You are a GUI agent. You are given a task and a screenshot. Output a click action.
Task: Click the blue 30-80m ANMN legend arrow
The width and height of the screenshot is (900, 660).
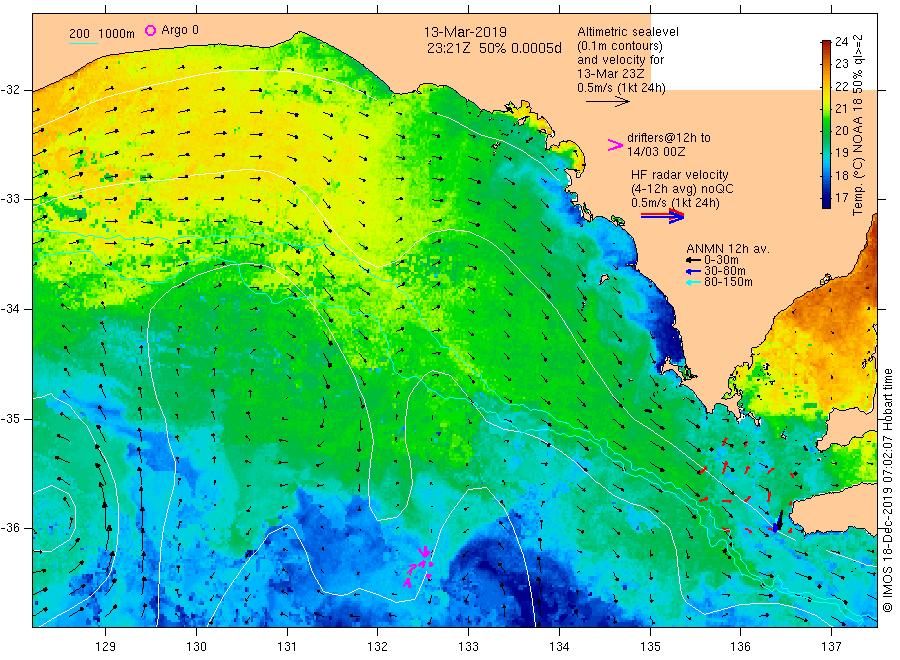pos(693,271)
